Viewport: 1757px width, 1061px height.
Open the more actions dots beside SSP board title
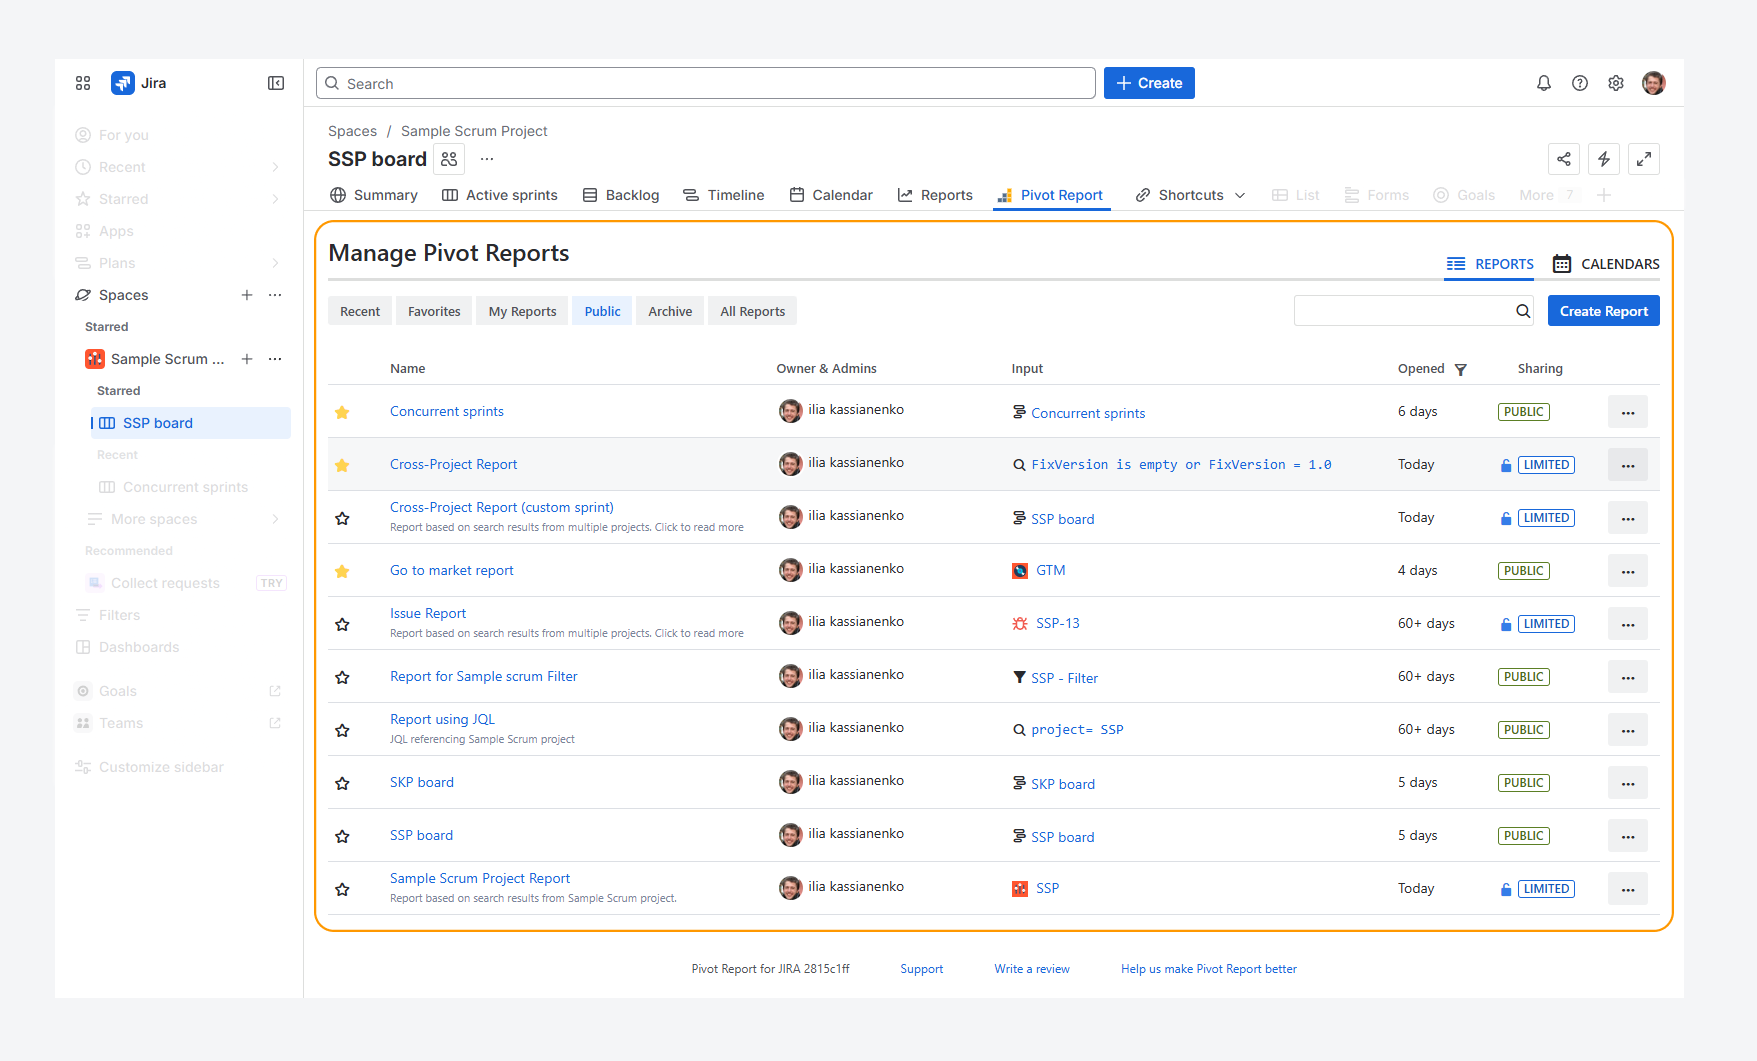tap(487, 159)
